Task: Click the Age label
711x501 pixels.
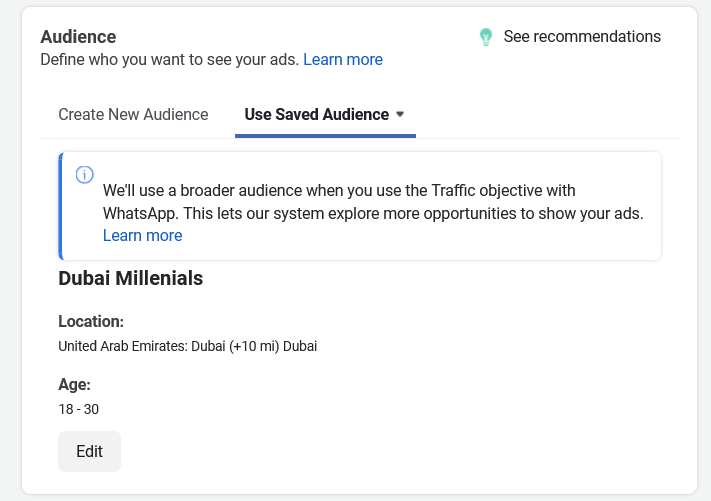Action: tap(75, 384)
